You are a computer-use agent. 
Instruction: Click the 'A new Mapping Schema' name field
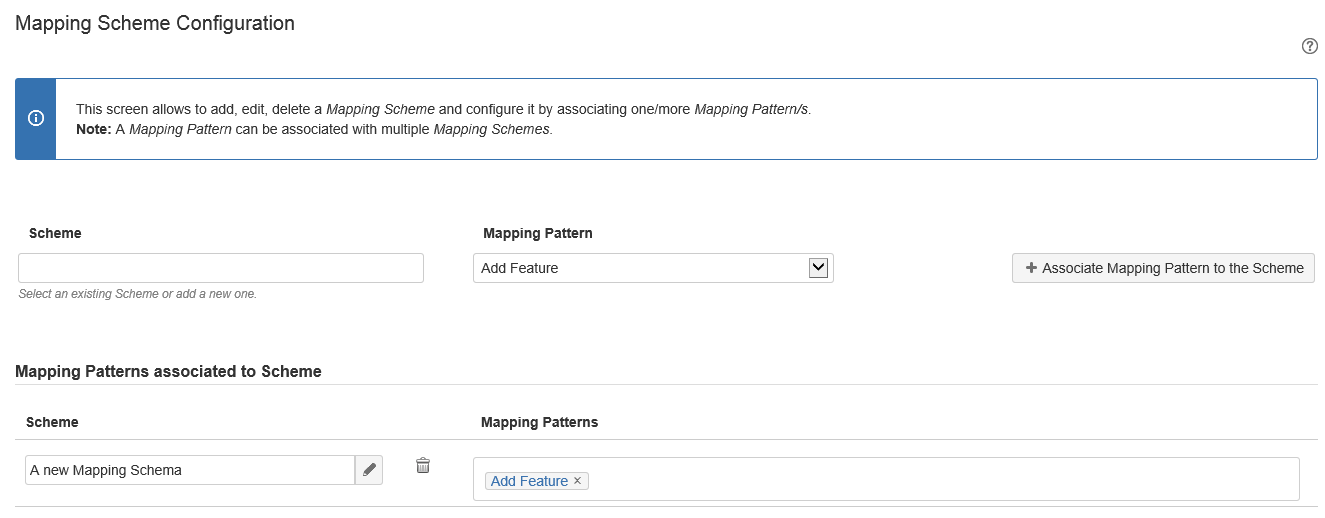190,470
